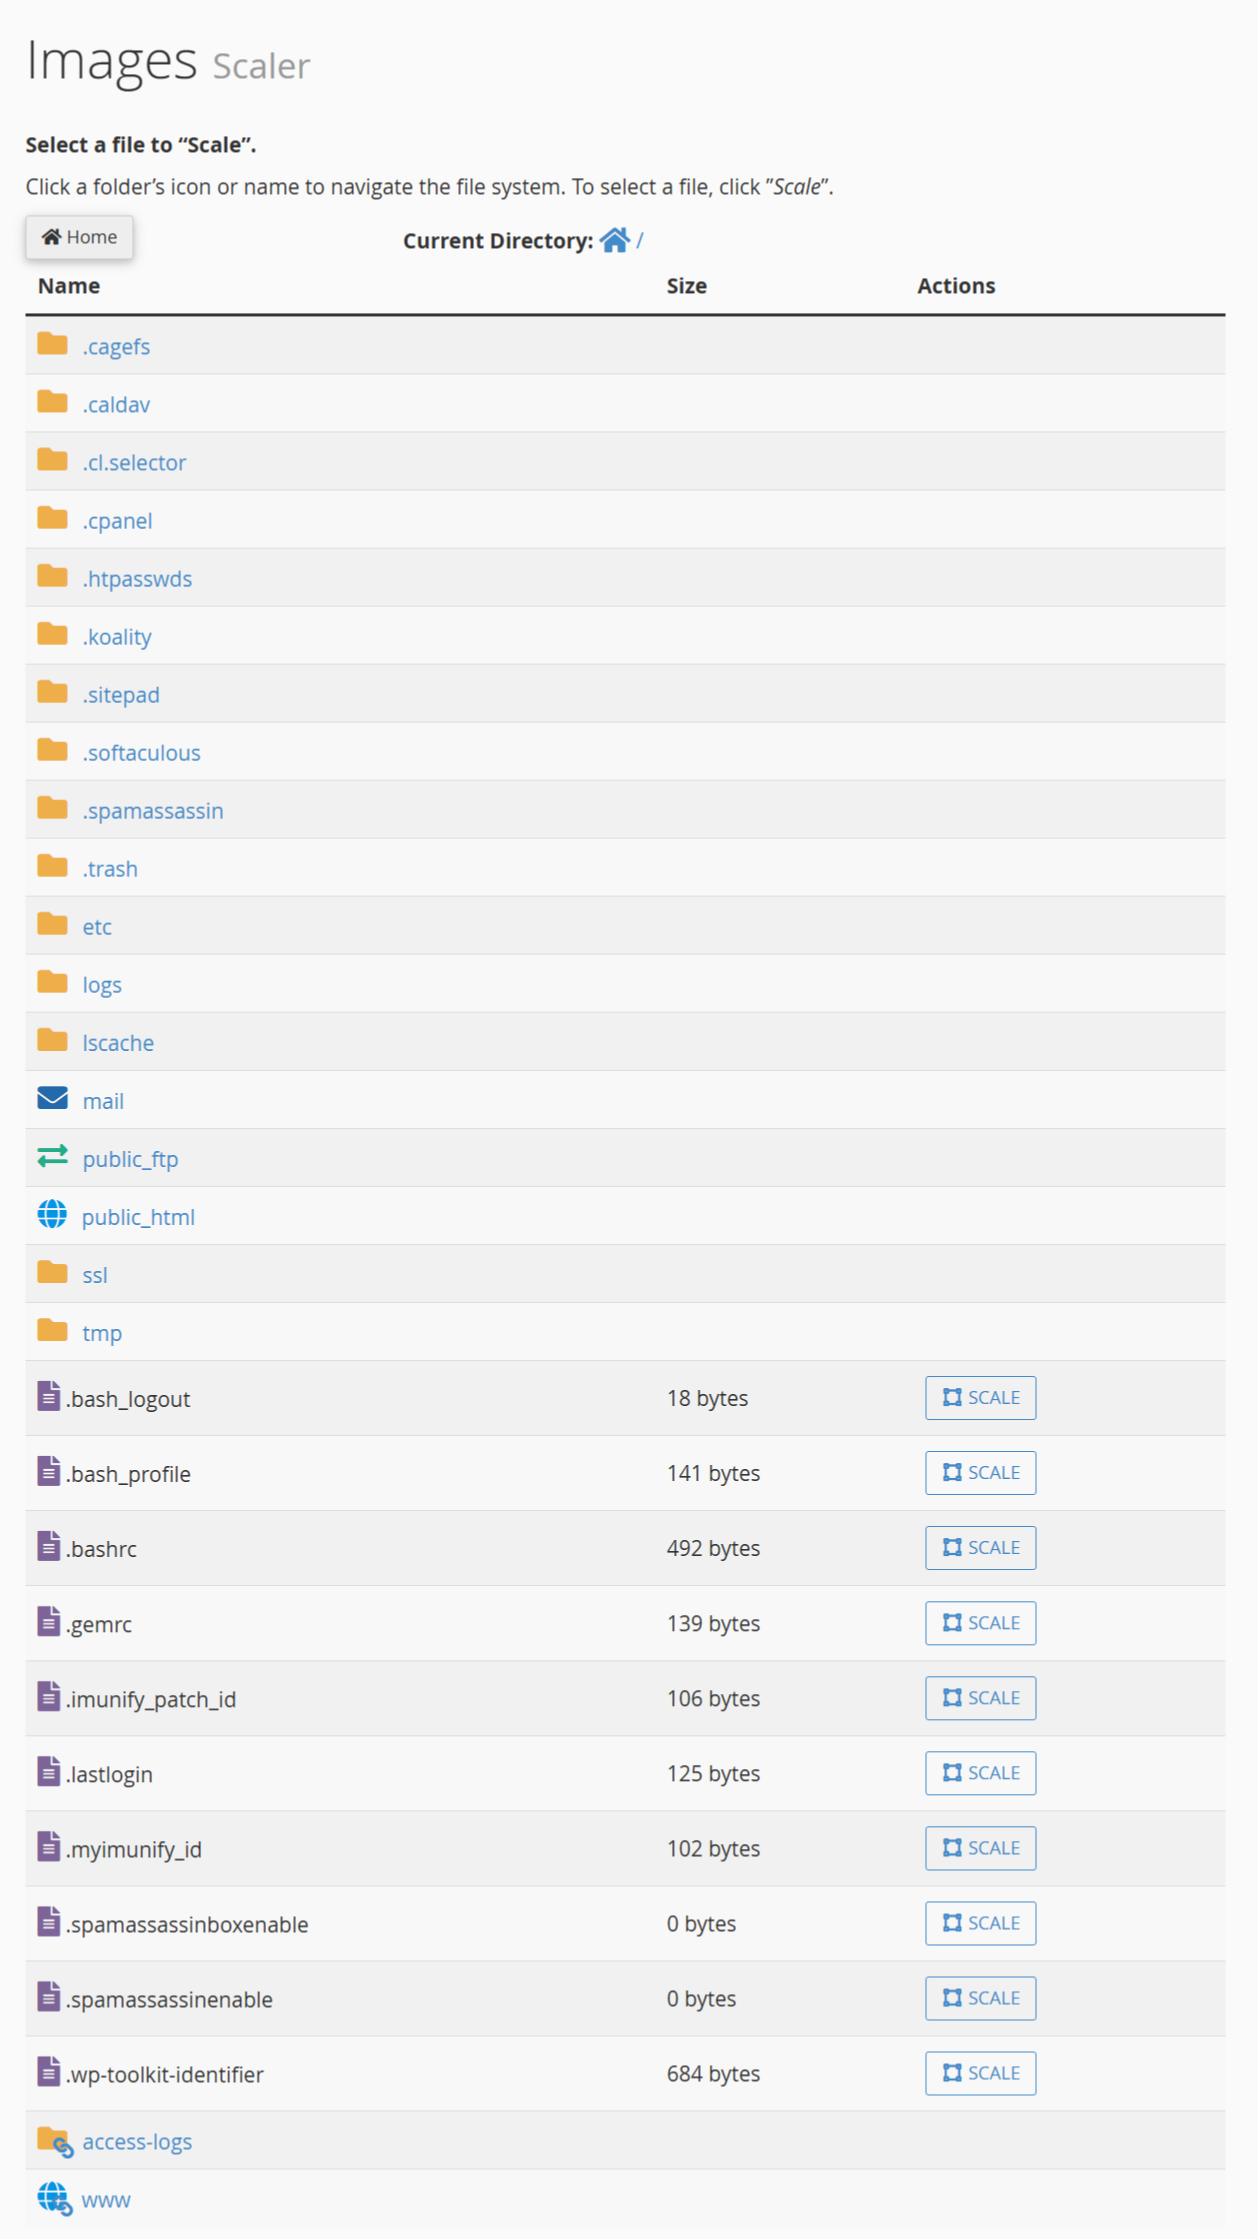1258x2239 pixels.
Task: Click the .sitepad folder icon
Action: (52, 692)
